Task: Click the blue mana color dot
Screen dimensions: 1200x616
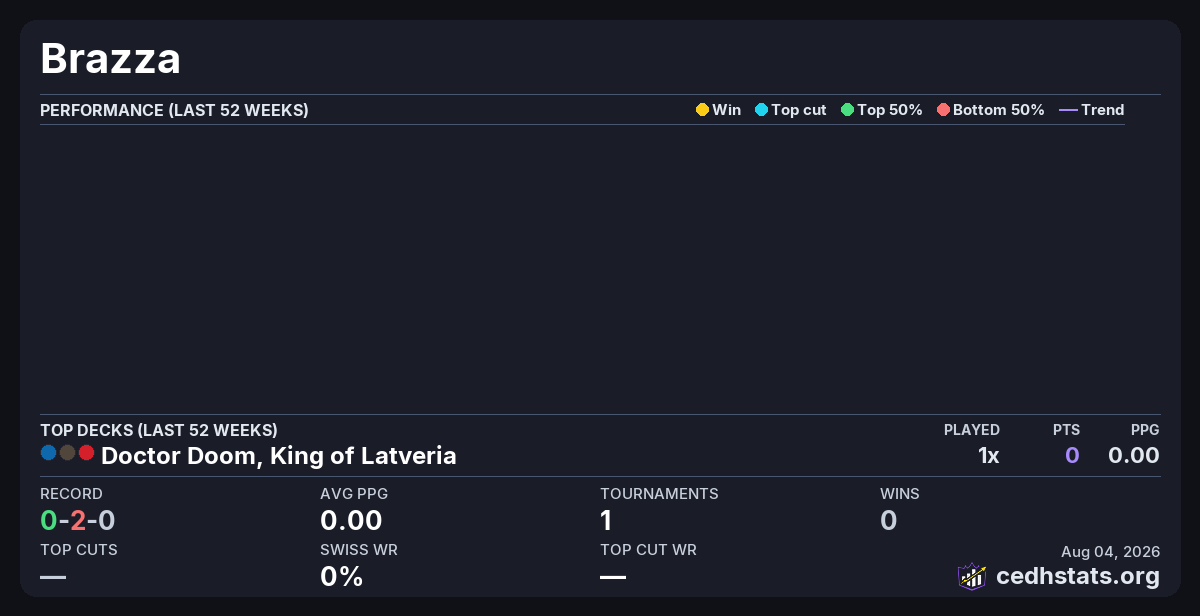Action: 48,453
